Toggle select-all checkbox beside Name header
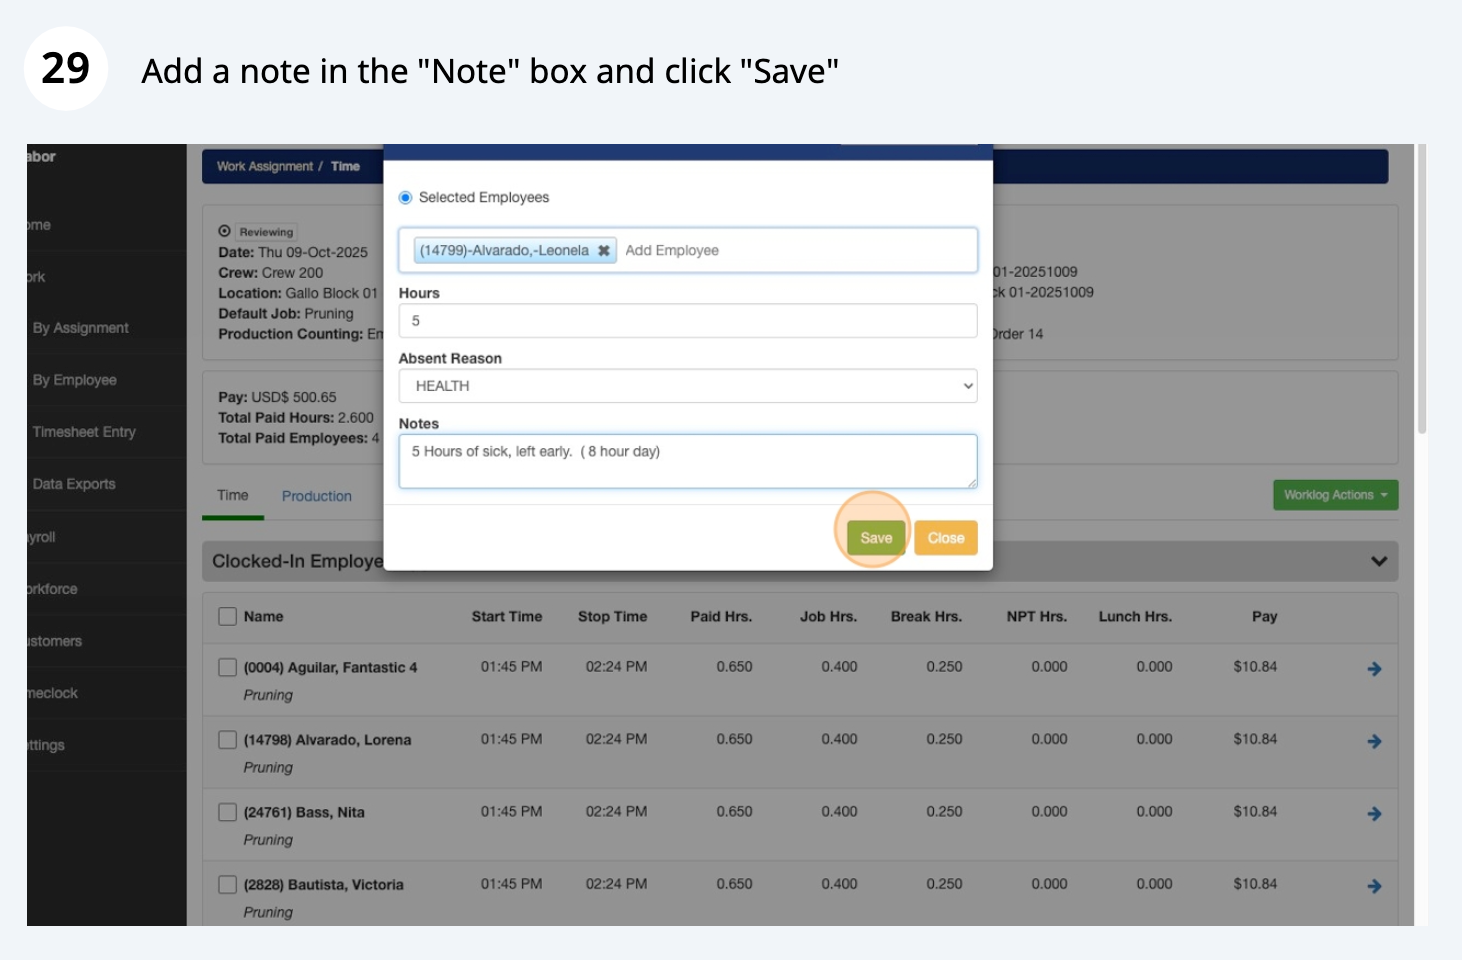The image size is (1462, 960). (x=228, y=616)
